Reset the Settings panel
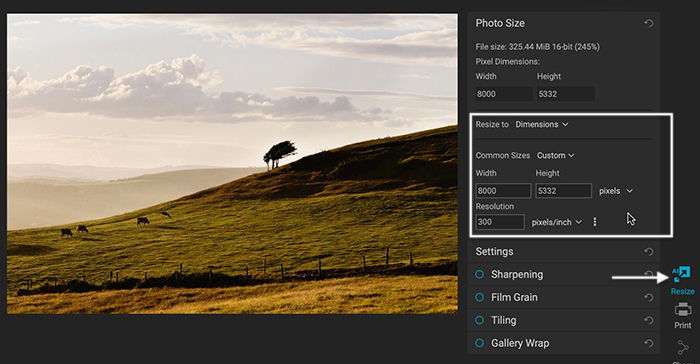 coord(649,252)
